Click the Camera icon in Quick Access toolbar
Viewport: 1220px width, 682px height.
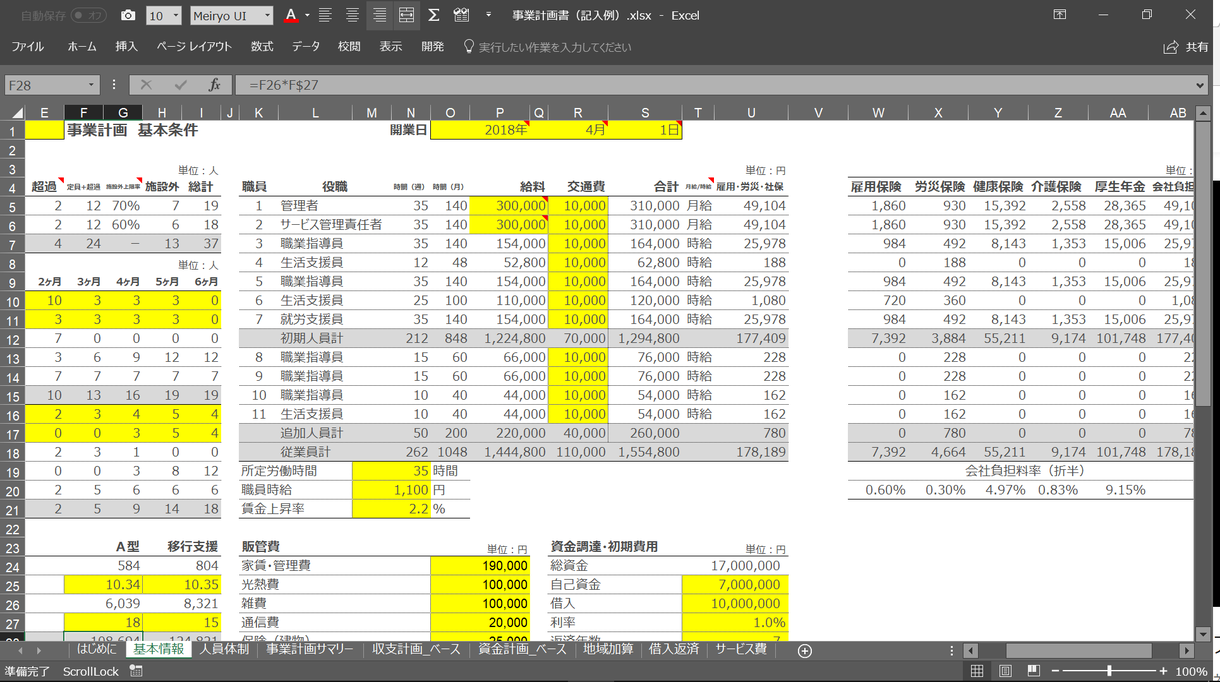tap(128, 16)
